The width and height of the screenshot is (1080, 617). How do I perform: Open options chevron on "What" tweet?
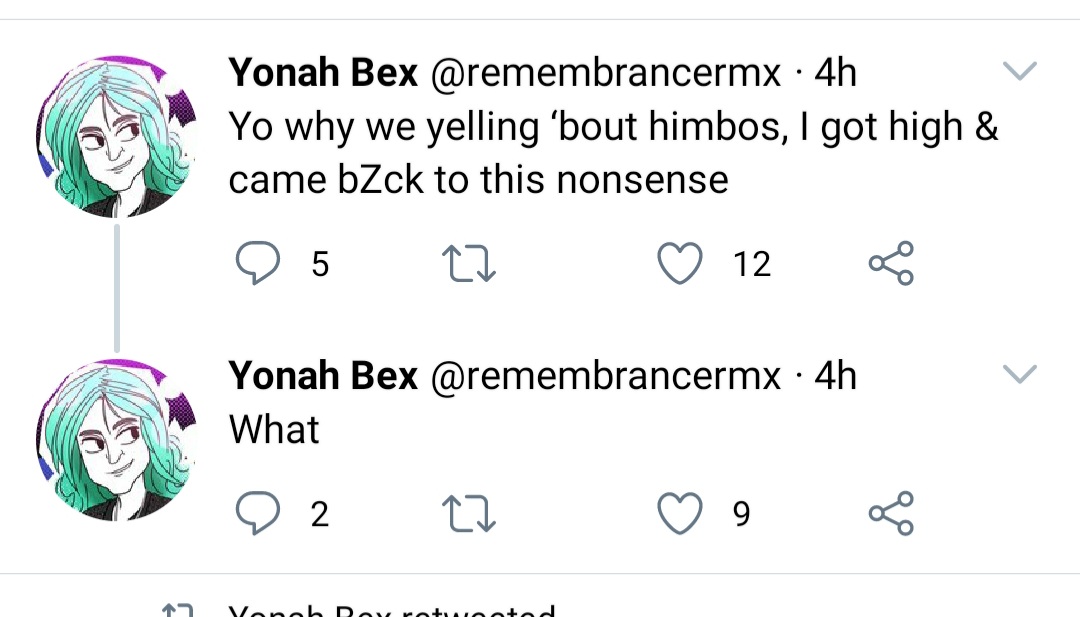pos(1020,374)
